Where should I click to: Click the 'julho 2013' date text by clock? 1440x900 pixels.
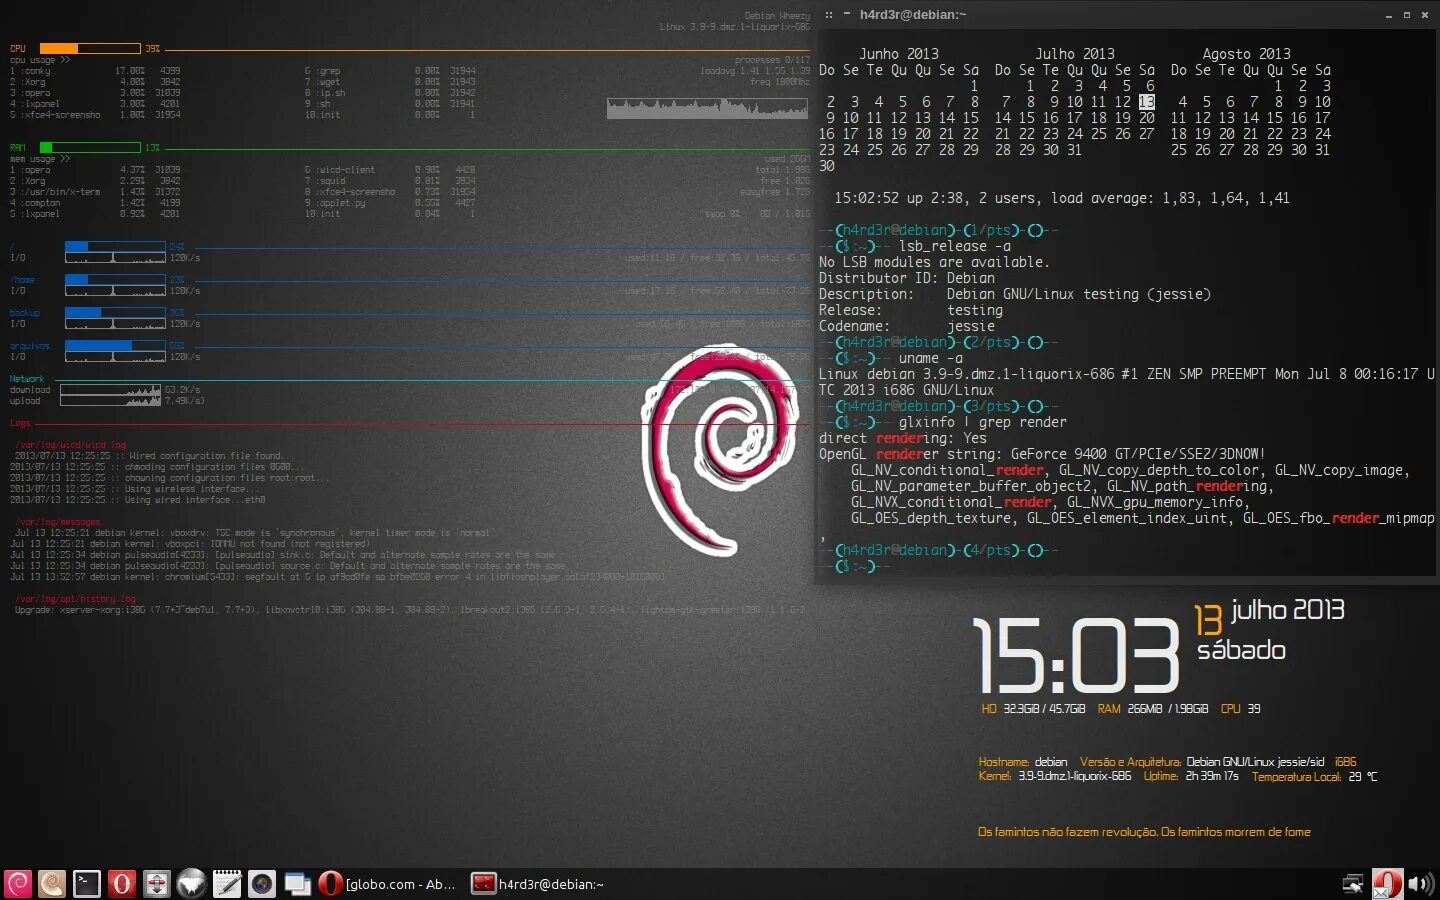pos(1288,609)
